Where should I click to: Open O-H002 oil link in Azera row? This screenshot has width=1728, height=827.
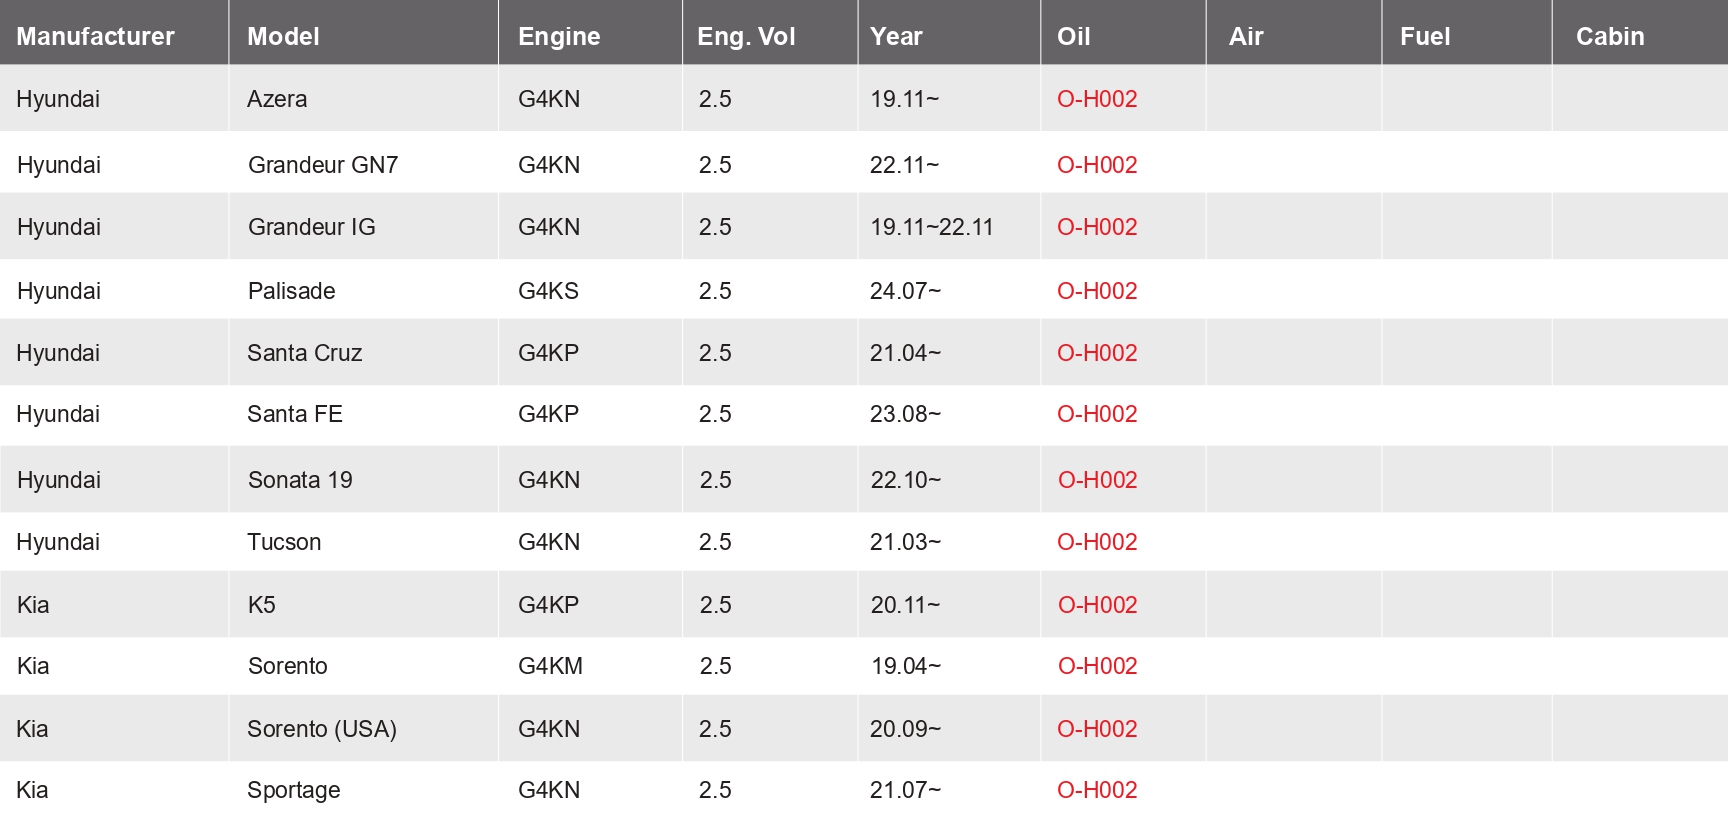pos(1097,99)
